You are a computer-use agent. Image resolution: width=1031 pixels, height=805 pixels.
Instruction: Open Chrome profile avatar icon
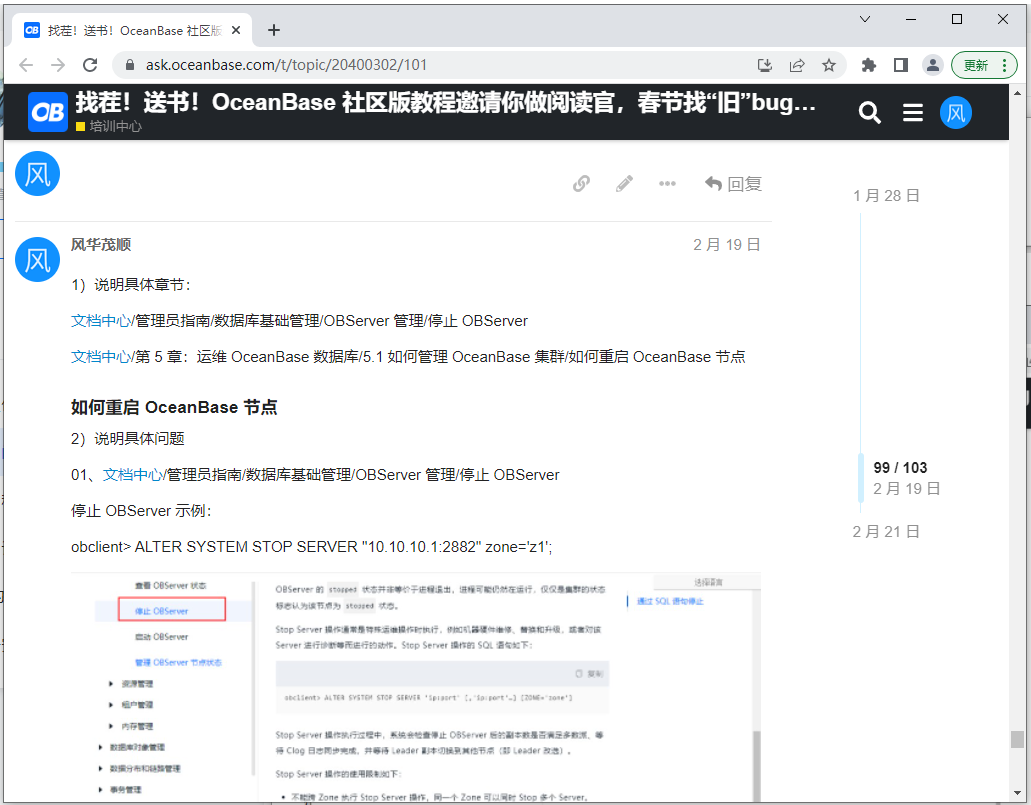pos(932,65)
